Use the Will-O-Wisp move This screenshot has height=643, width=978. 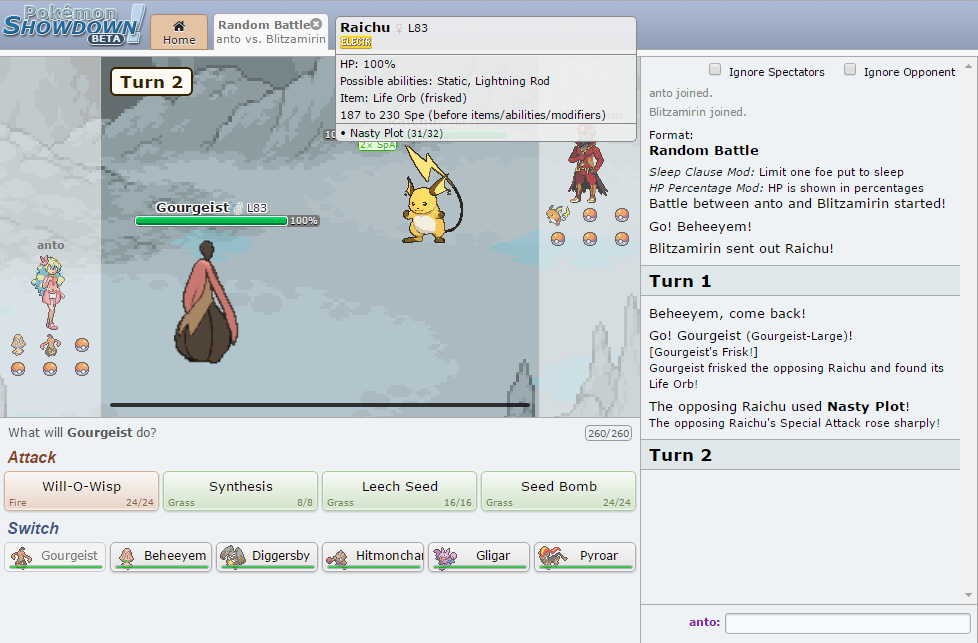(82, 491)
